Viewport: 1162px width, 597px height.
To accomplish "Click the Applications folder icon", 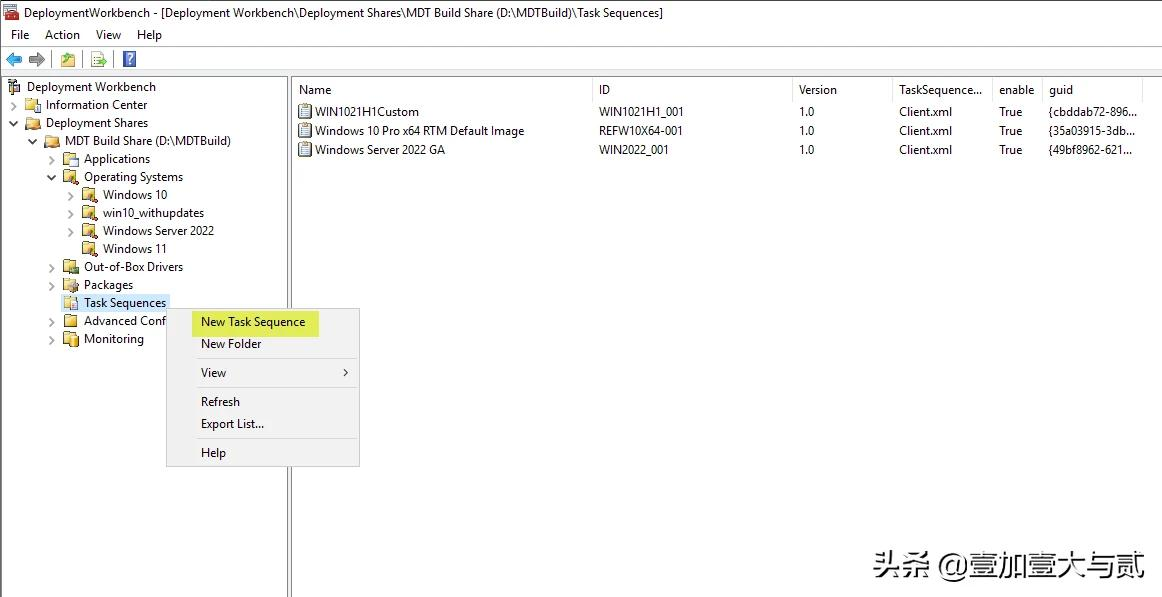I will tap(71, 159).
